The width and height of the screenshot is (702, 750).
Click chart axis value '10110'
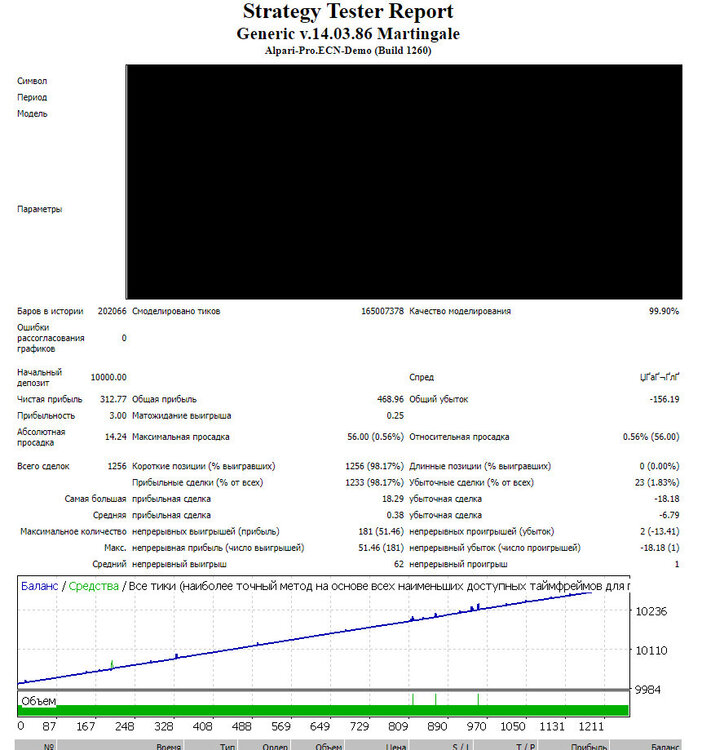pyautogui.click(x=651, y=651)
